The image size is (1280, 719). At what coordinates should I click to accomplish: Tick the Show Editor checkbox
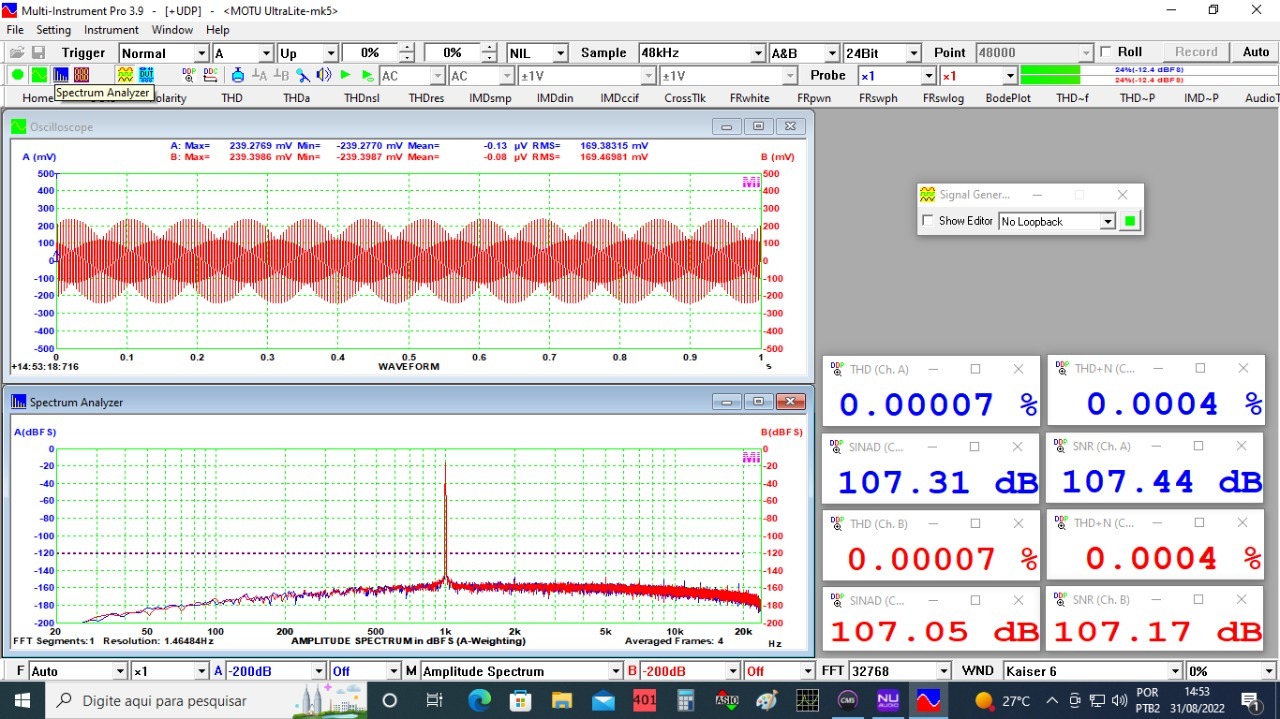coord(928,221)
